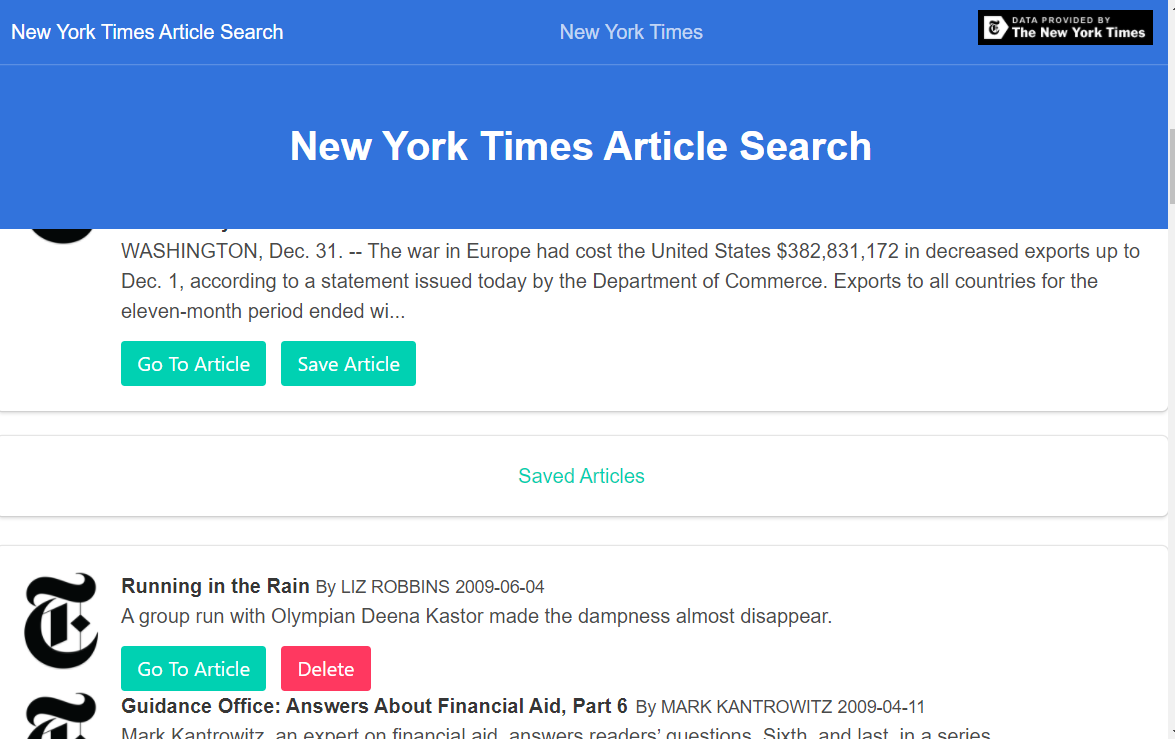Click the New York Times Article Search navbar brand
This screenshot has height=739, width=1175.
[x=147, y=32]
